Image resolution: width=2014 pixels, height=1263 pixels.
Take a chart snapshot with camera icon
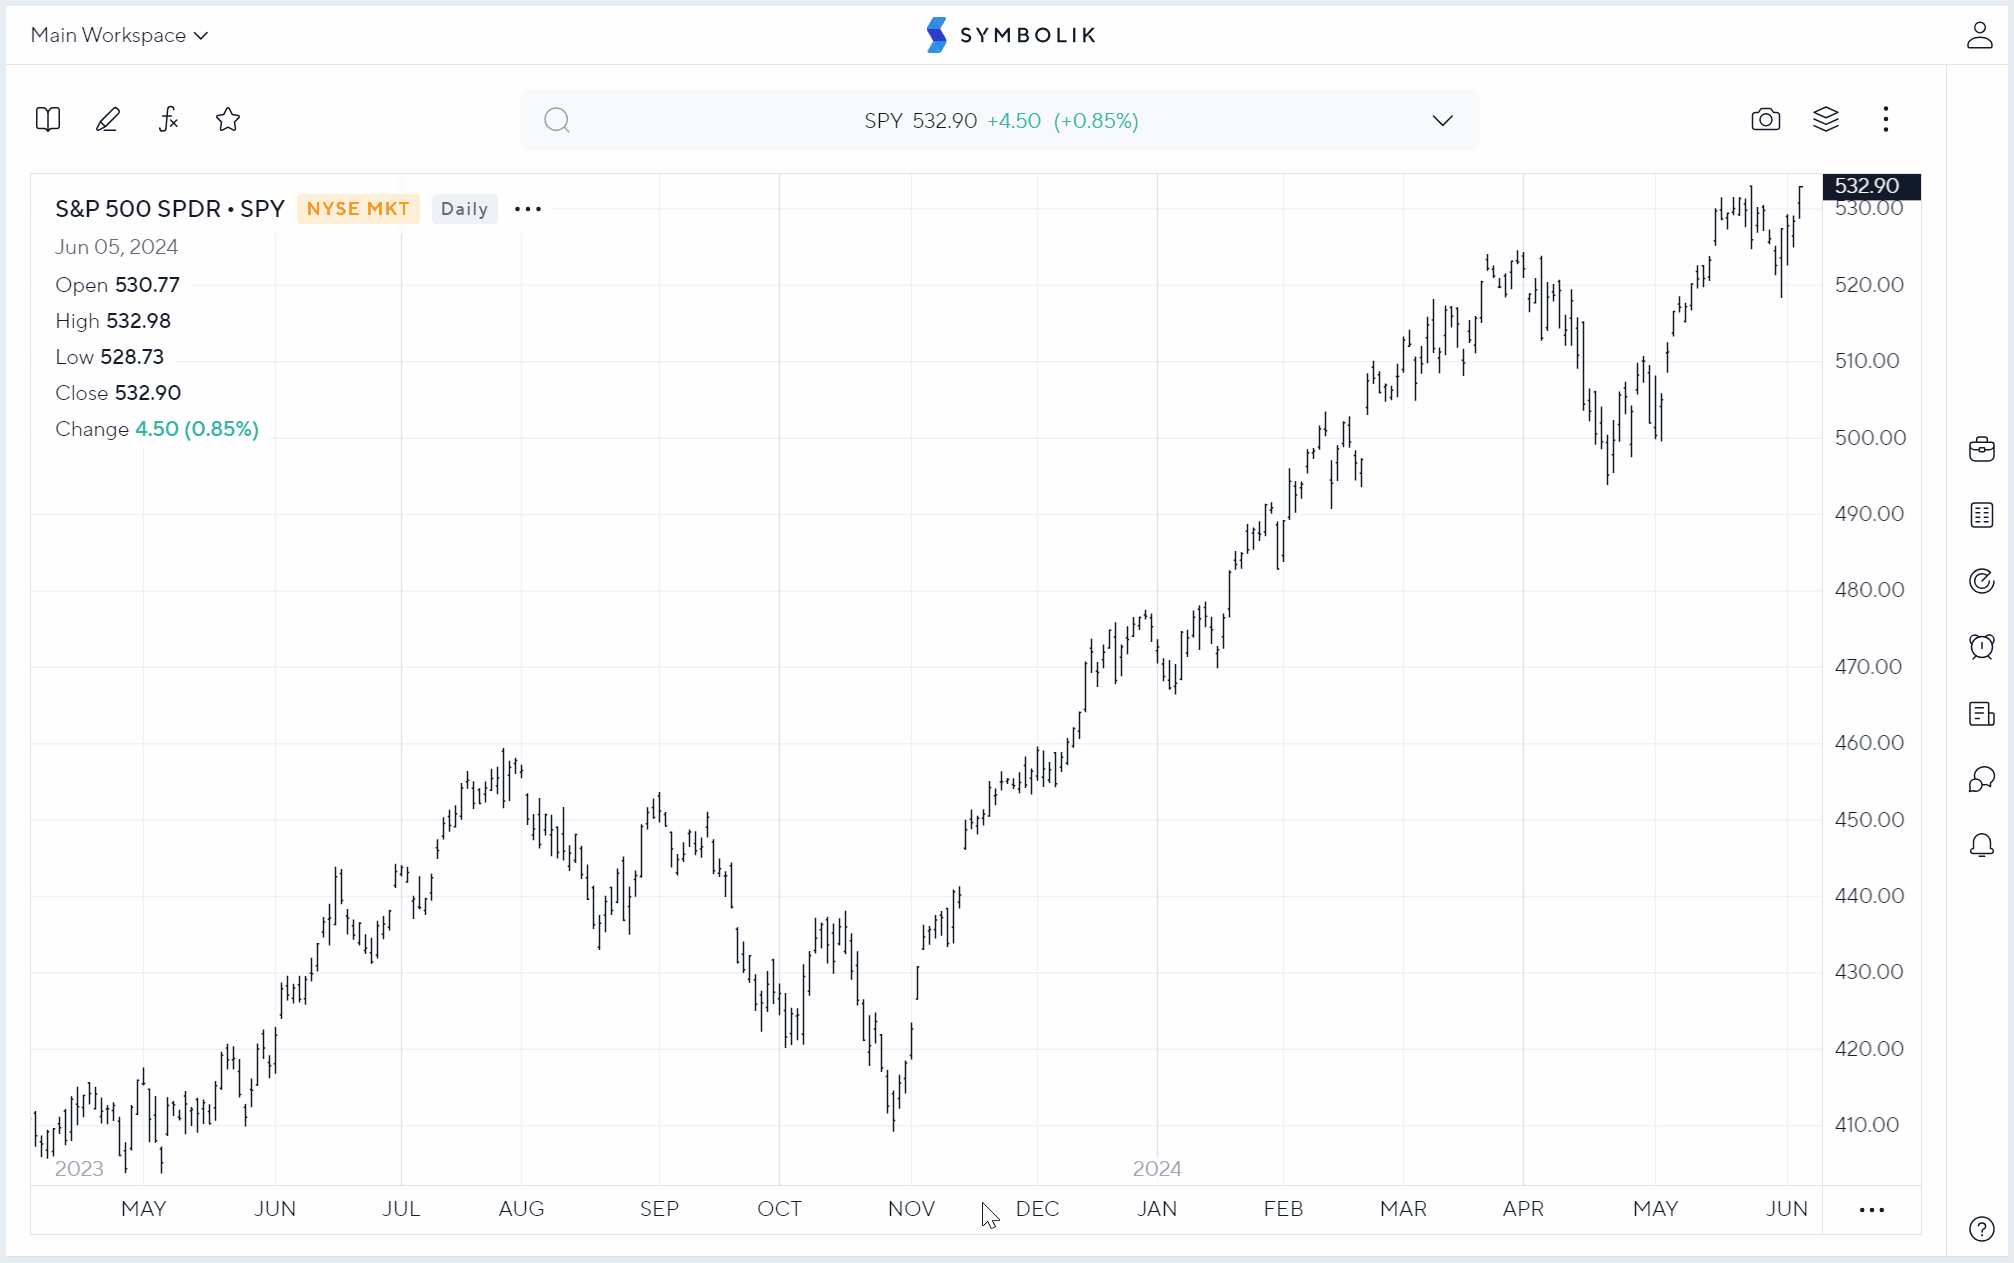tap(1766, 120)
